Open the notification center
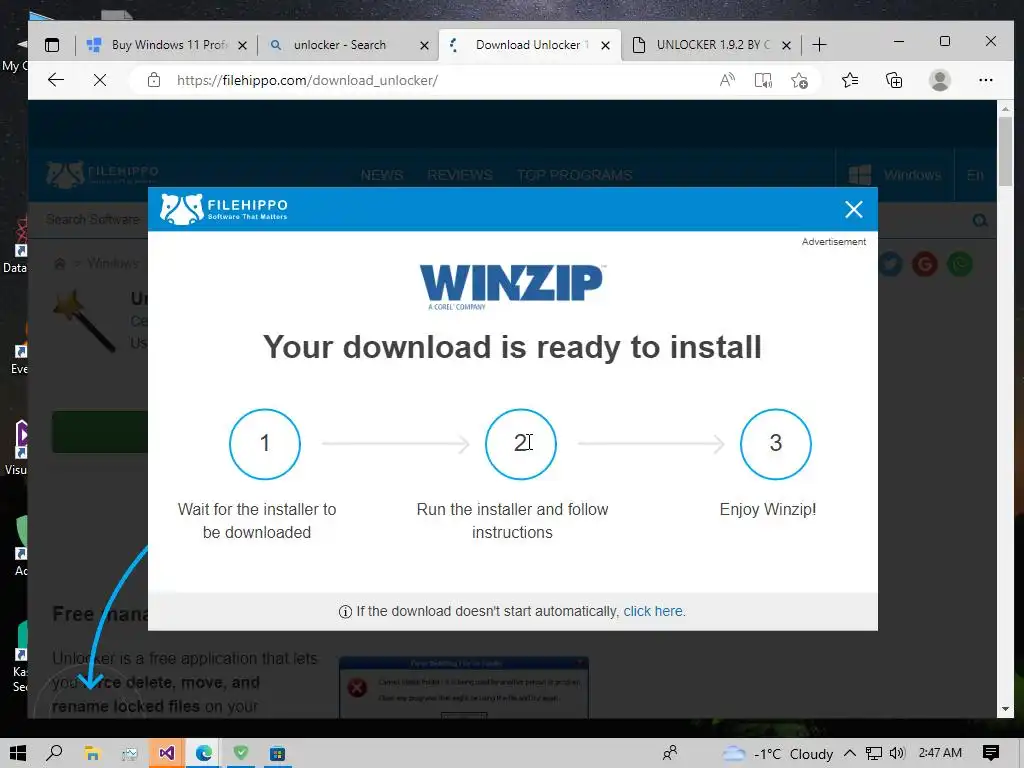Screen dimensions: 1024x768 tap(991, 754)
